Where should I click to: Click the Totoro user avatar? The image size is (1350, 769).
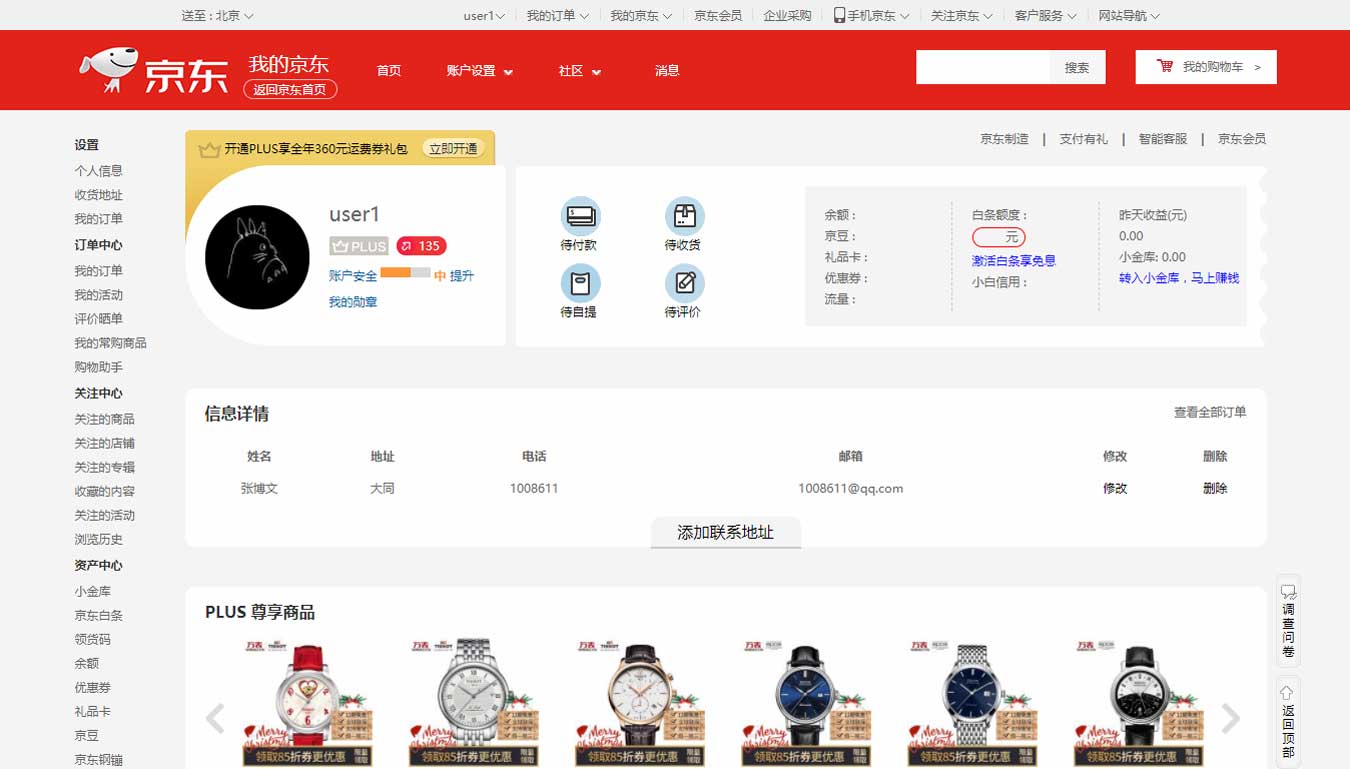pos(257,257)
